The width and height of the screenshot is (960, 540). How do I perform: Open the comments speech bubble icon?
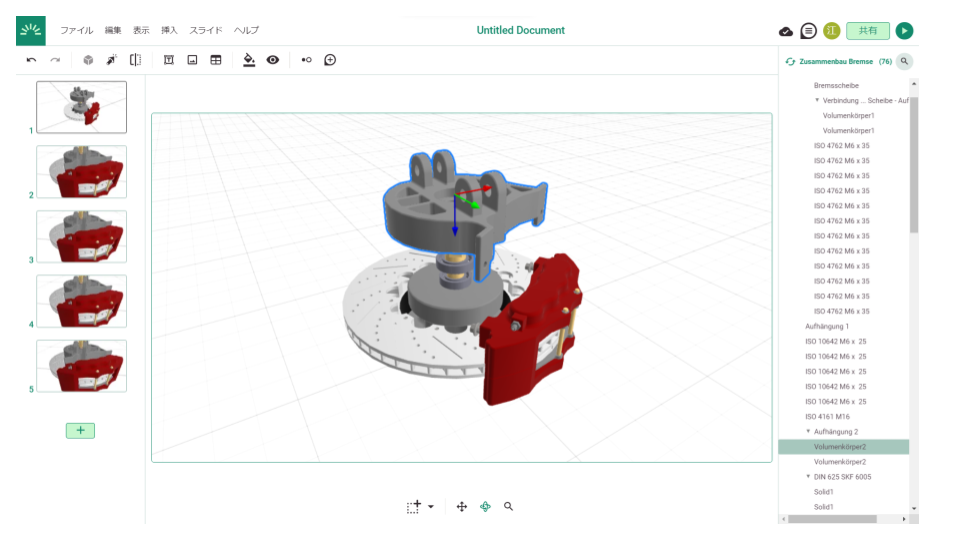[808, 31]
